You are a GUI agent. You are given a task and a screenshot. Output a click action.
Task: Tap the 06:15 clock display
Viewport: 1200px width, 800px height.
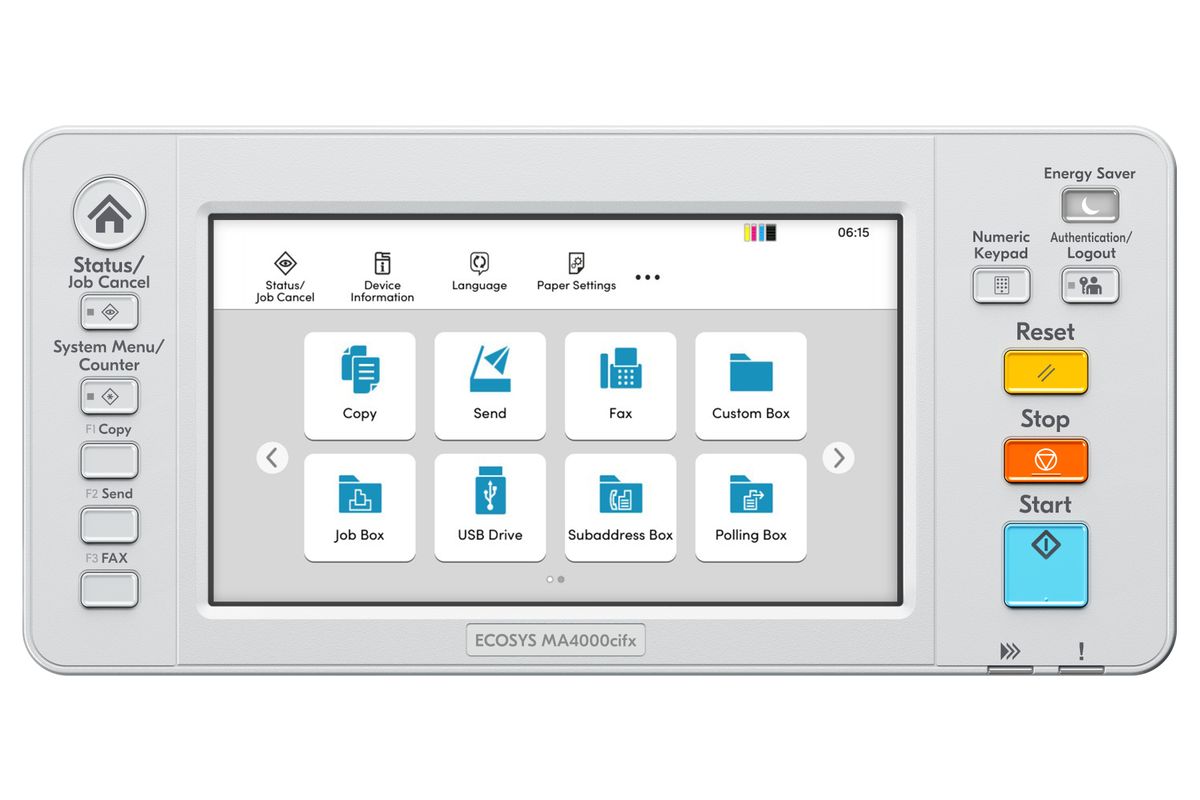point(853,233)
